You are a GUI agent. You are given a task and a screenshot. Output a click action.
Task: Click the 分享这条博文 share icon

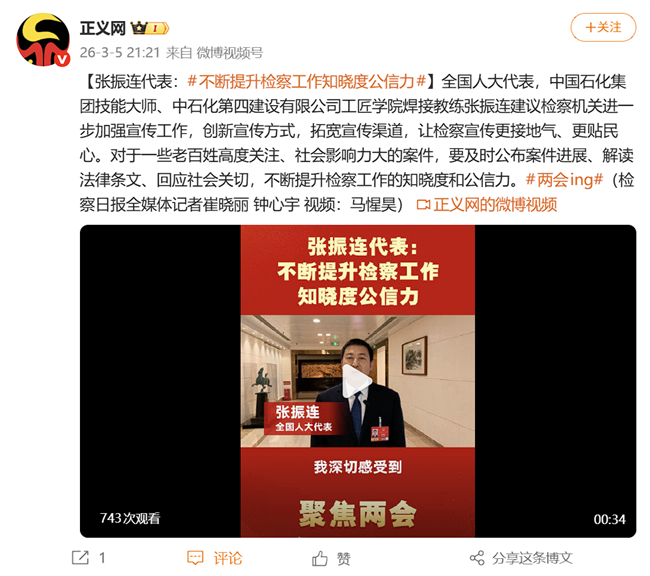point(477,558)
